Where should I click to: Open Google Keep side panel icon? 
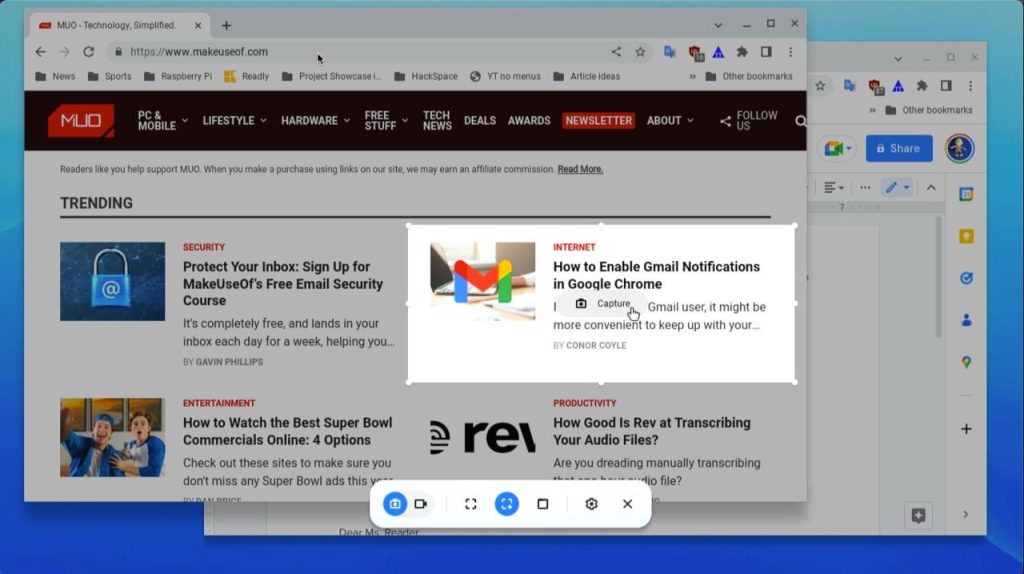tap(967, 236)
